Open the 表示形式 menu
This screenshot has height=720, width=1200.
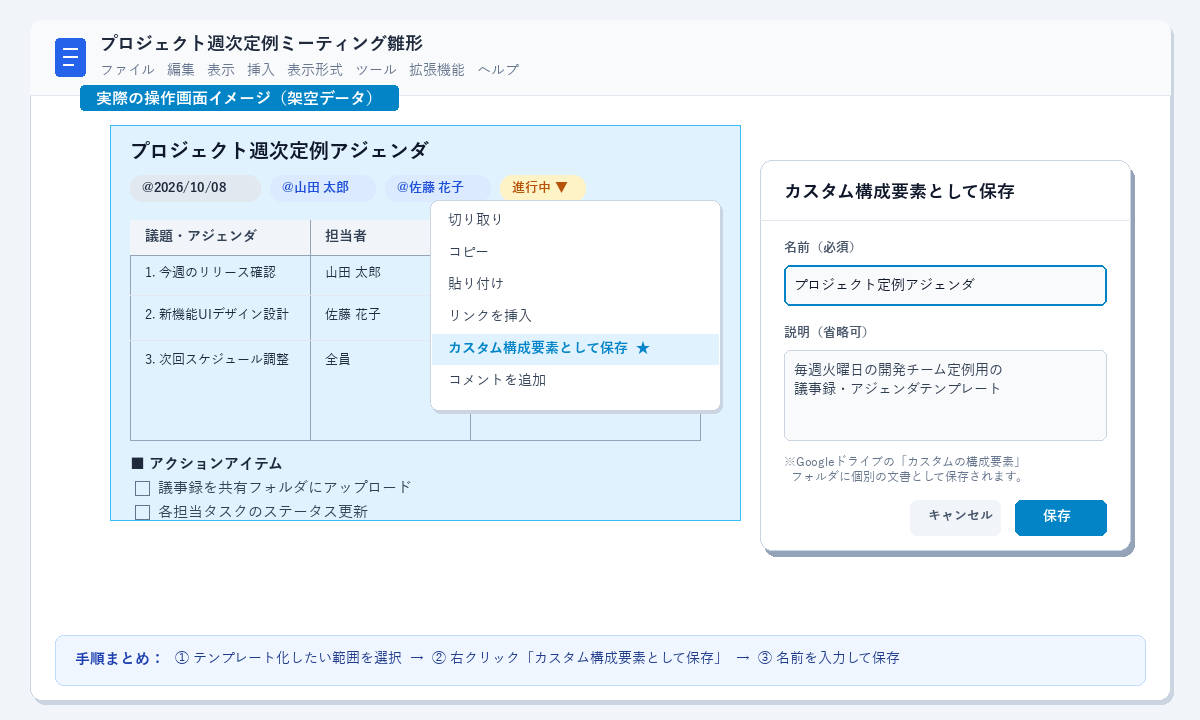315,70
